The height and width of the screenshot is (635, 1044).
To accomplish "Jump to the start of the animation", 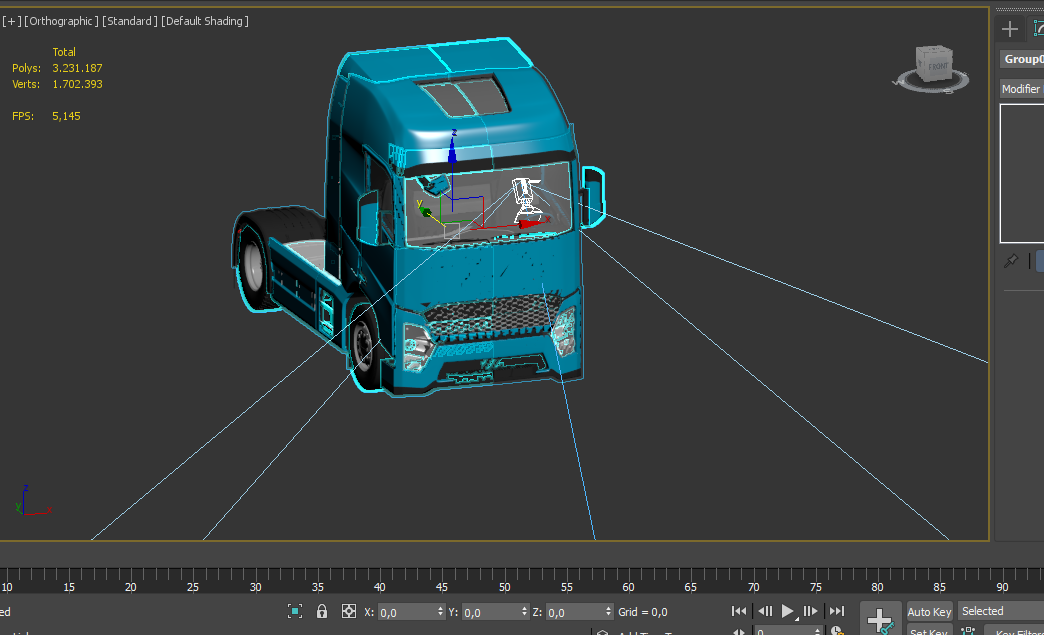I will click(739, 611).
